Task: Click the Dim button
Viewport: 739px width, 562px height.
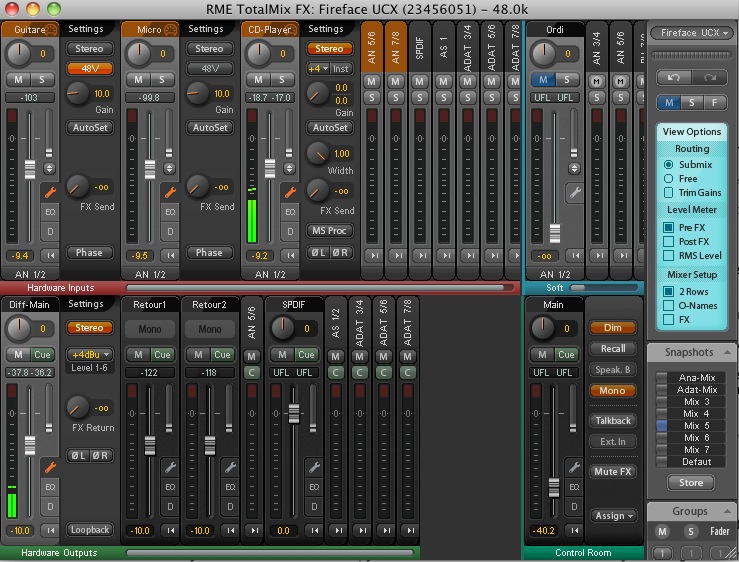Action: pyautogui.click(x=613, y=328)
